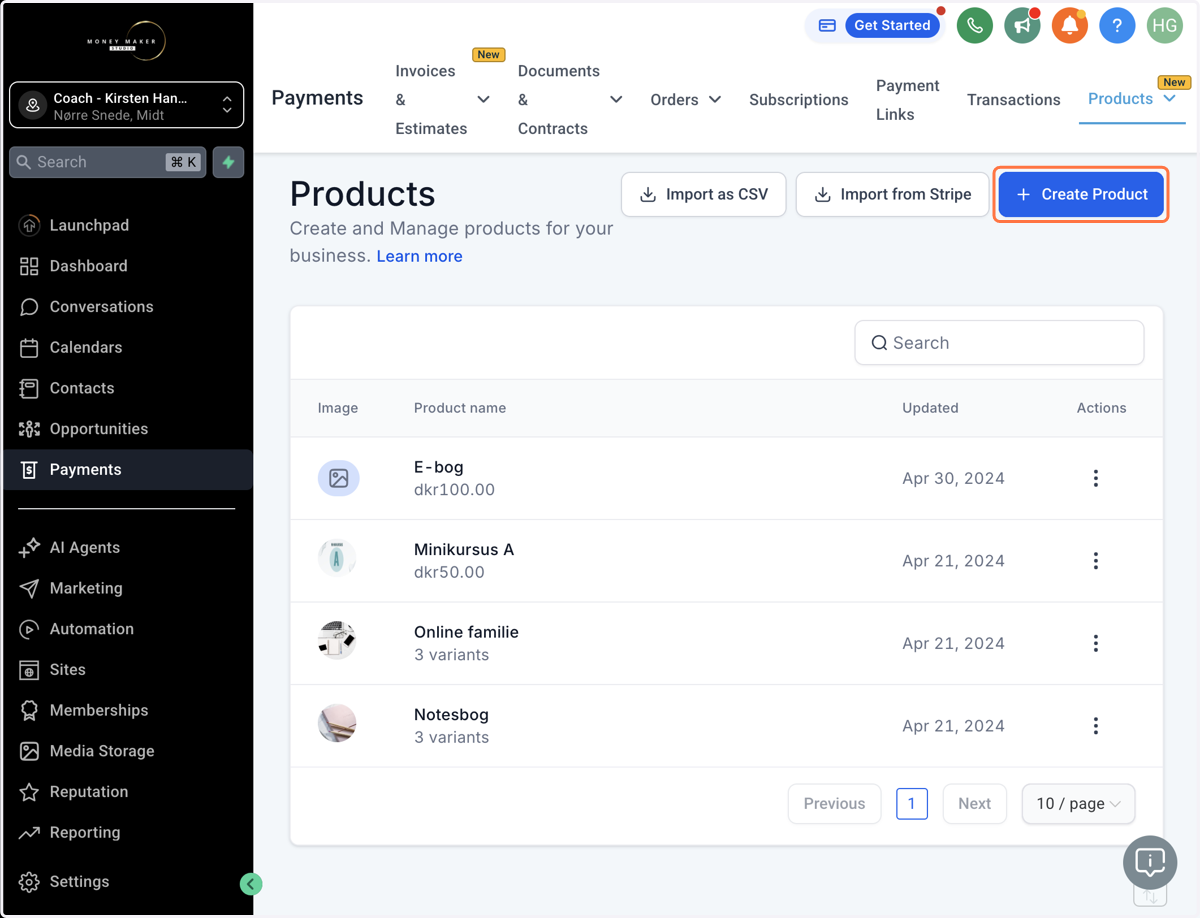Expand the Orders dropdown
The image size is (1200, 918).
[x=715, y=99]
